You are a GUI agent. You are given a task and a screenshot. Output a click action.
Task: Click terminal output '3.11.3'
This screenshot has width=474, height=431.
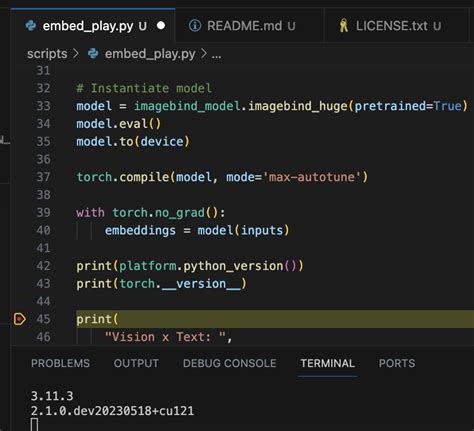point(52,396)
